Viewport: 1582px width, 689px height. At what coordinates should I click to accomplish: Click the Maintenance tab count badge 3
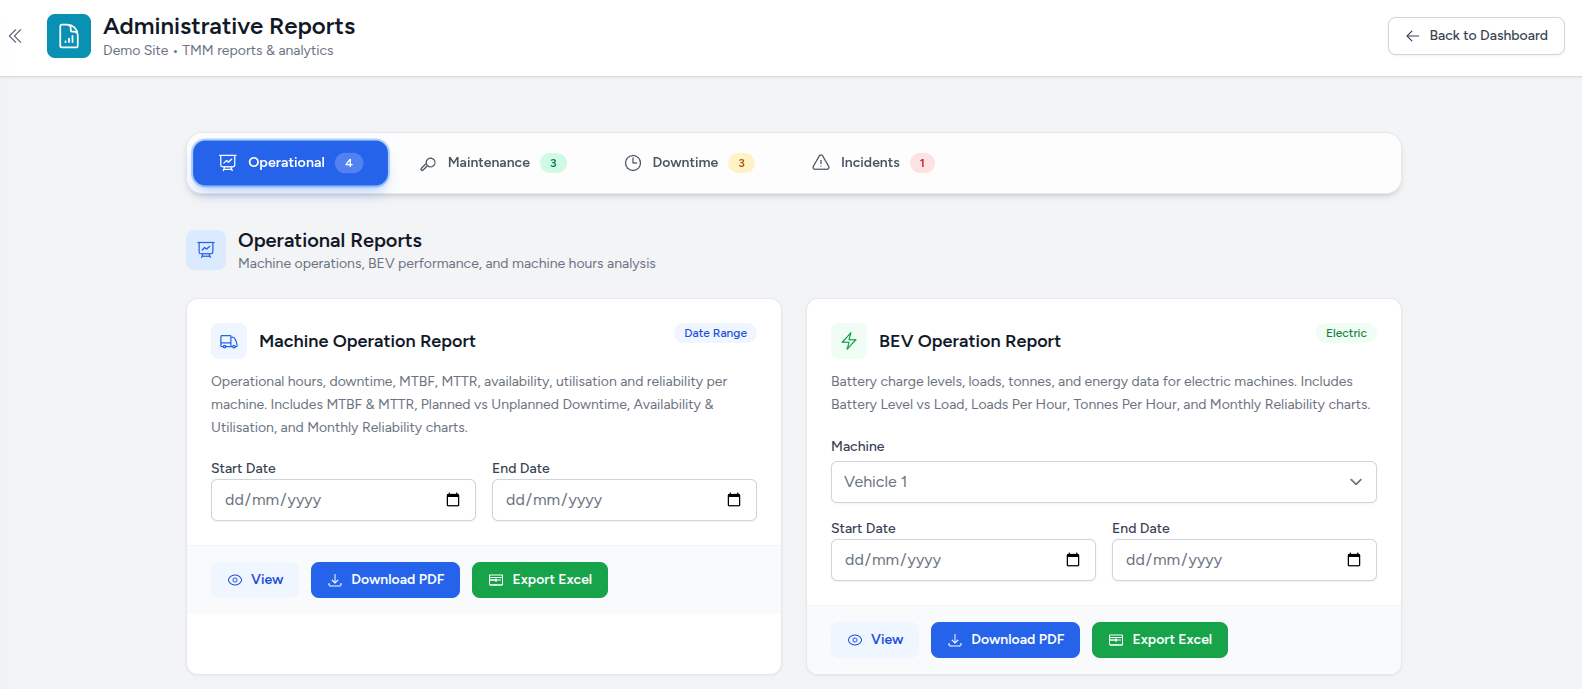(553, 163)
